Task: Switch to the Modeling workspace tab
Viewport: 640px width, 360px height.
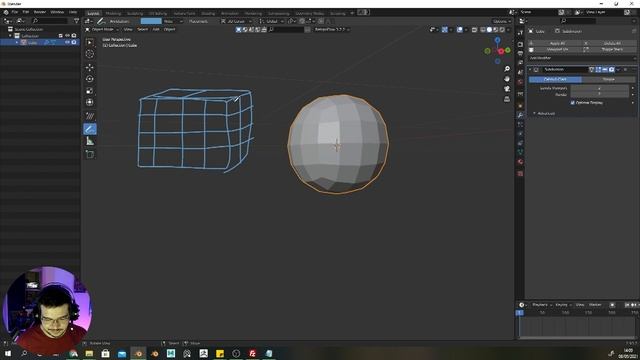Action: pyautogui.click(x=113, y=13)
